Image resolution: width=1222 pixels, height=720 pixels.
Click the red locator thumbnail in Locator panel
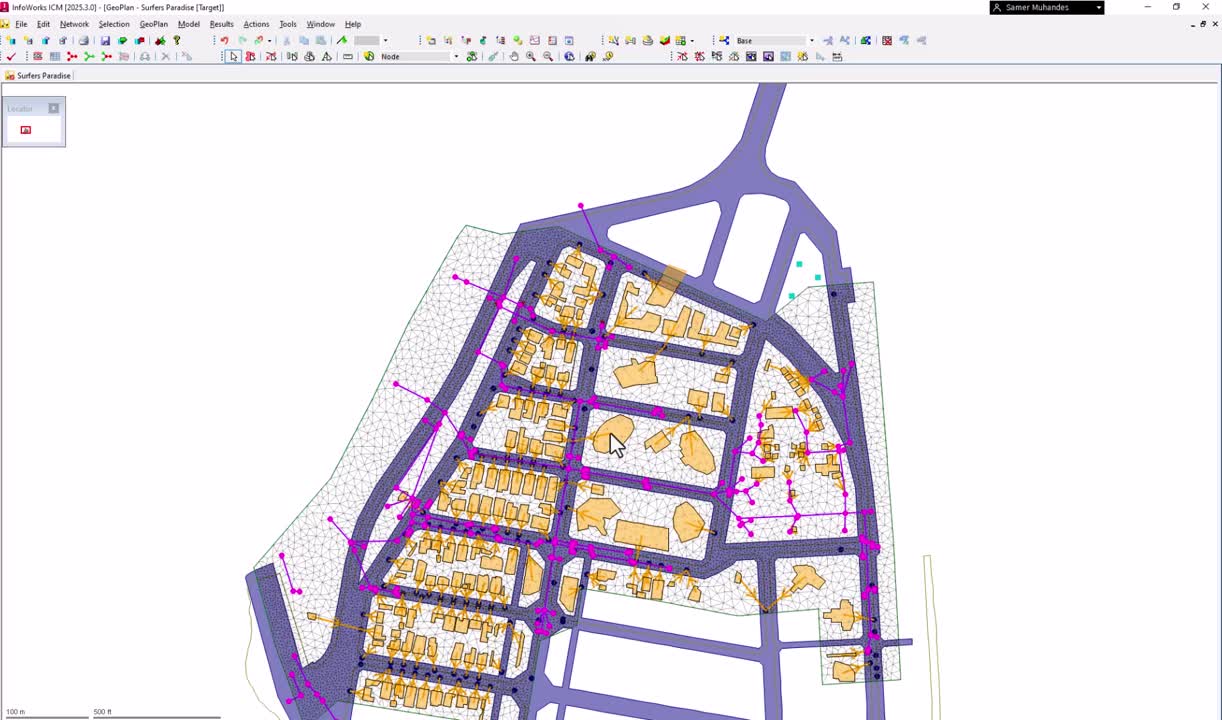(x=26, y=130)
